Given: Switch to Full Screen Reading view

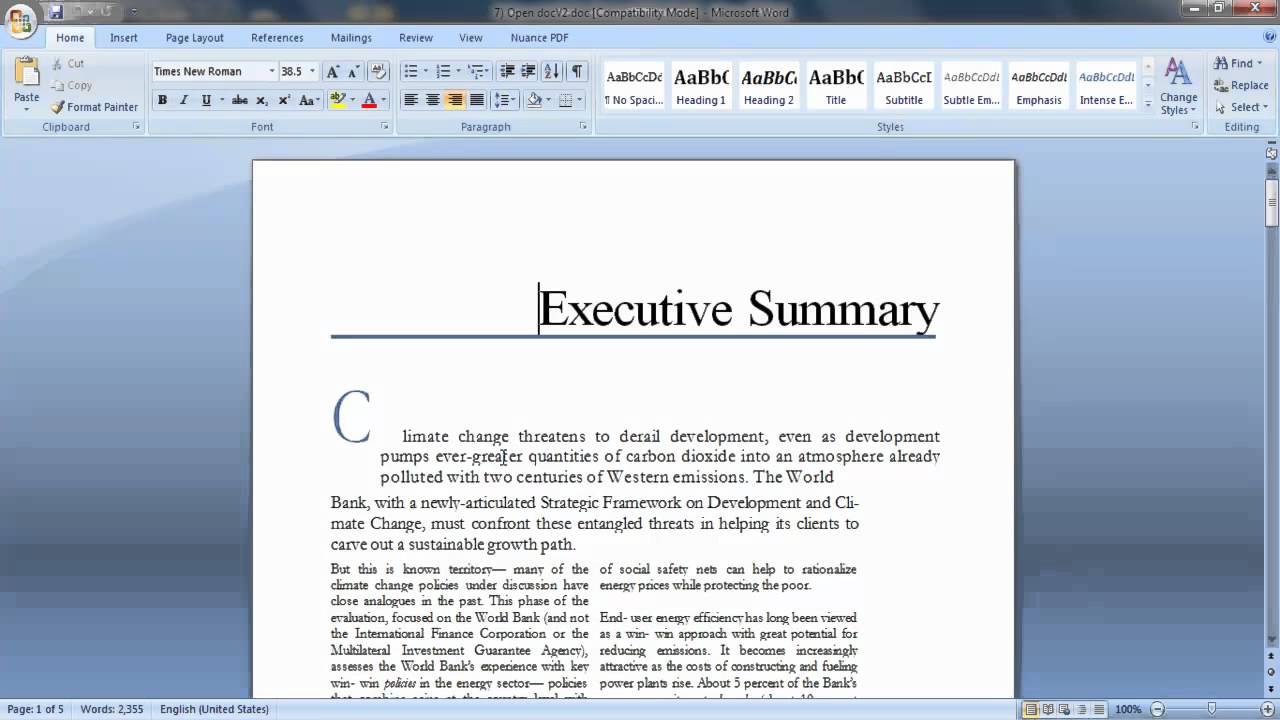Looking at the screenshot, I should (1048, 709).
